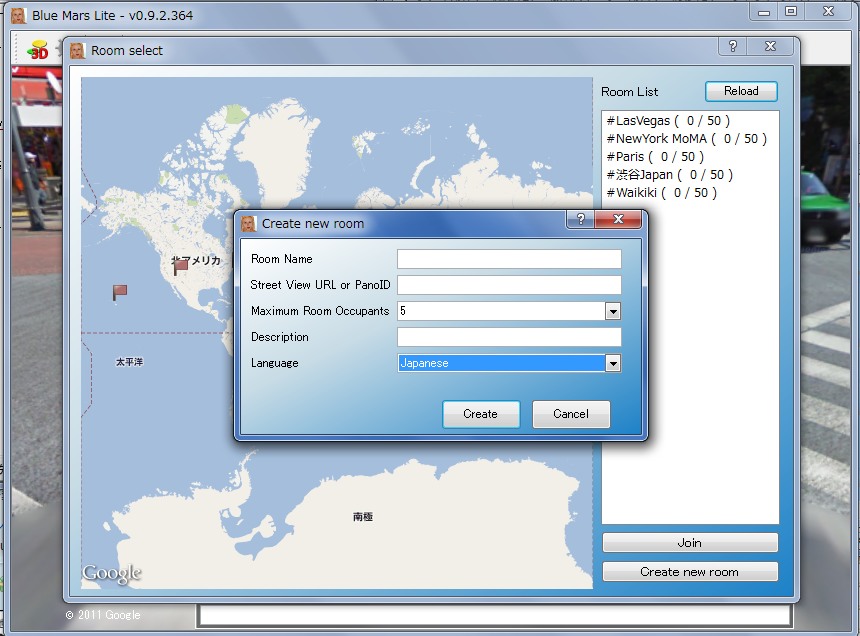Click the red flag over North America
860x636 pixels.
point(181,267)
